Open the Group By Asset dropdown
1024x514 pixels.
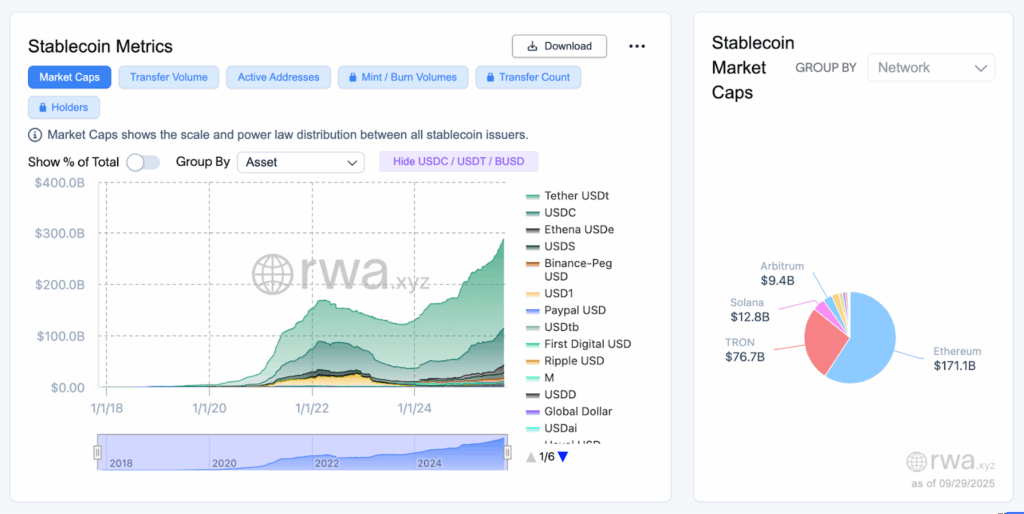click(x=300, y=162)
